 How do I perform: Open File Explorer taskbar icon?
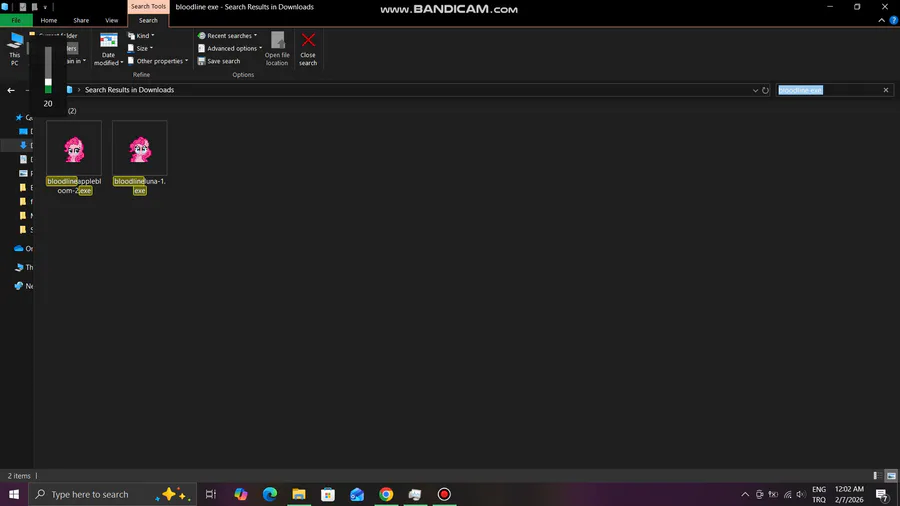click(x=299, y=494)
